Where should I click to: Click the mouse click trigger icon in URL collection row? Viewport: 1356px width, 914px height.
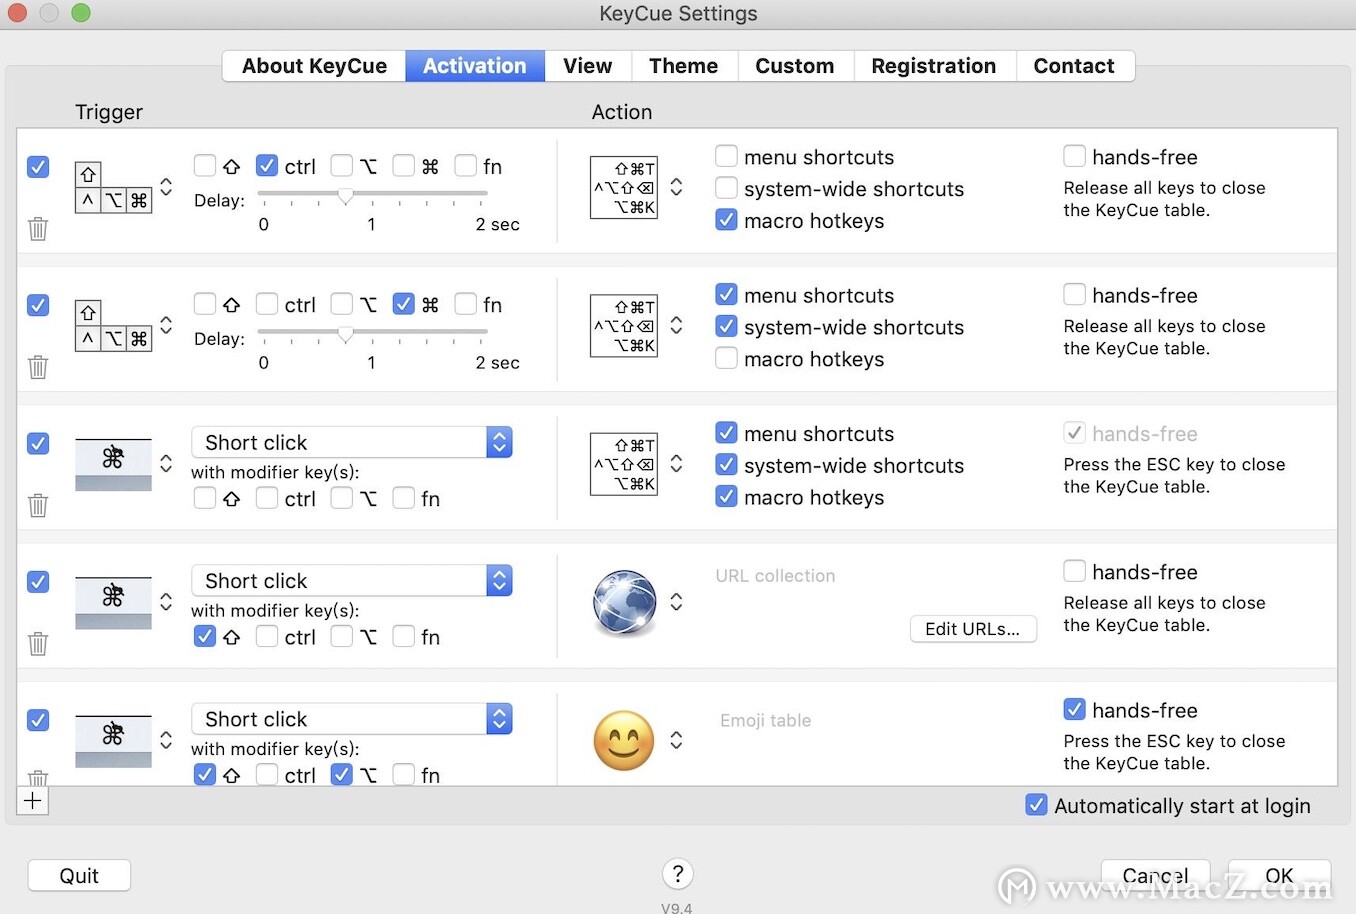coord(113,602)
